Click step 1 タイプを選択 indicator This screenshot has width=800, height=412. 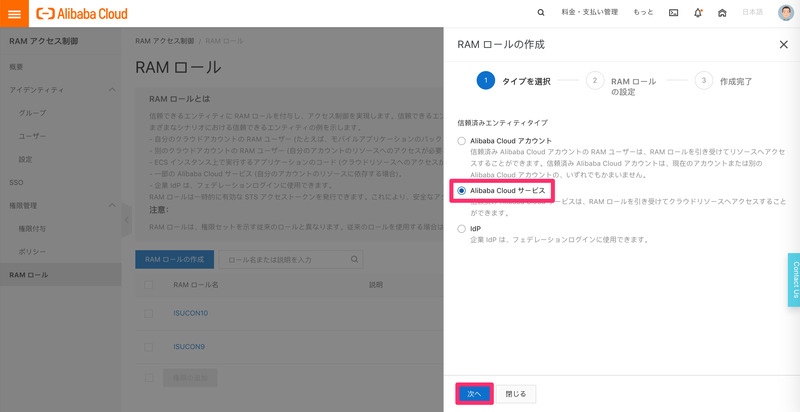pos(513,81)
